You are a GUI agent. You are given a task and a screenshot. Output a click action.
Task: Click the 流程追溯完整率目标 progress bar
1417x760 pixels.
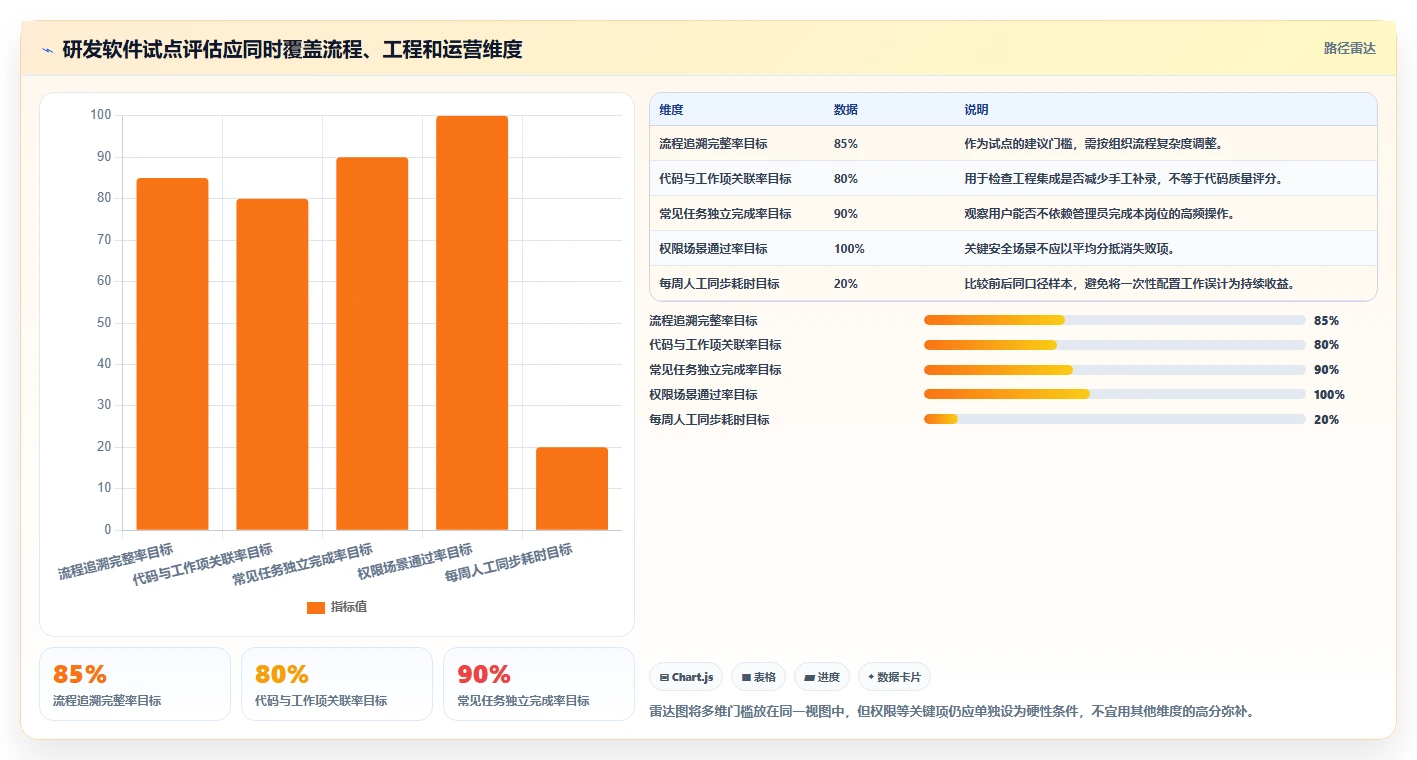1115,320
